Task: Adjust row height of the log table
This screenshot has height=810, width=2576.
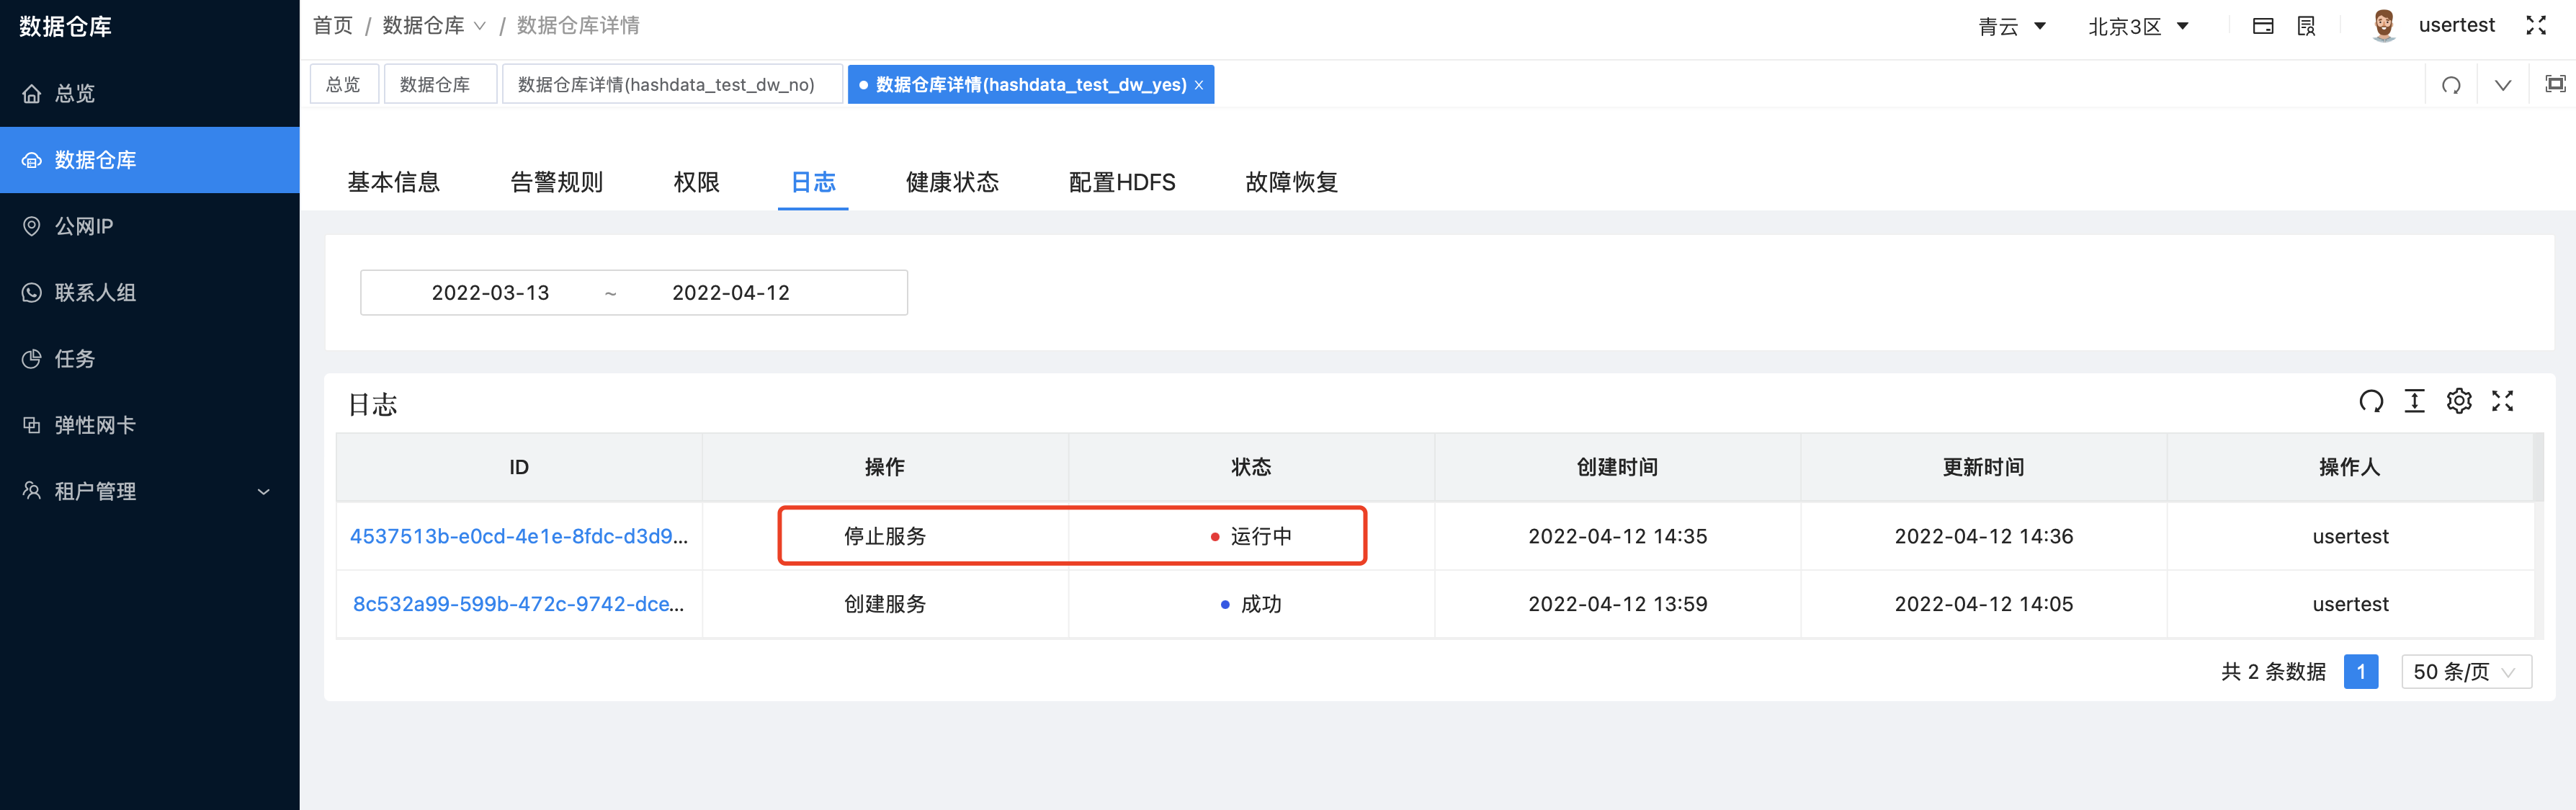Action: [x=2414, y=401]
